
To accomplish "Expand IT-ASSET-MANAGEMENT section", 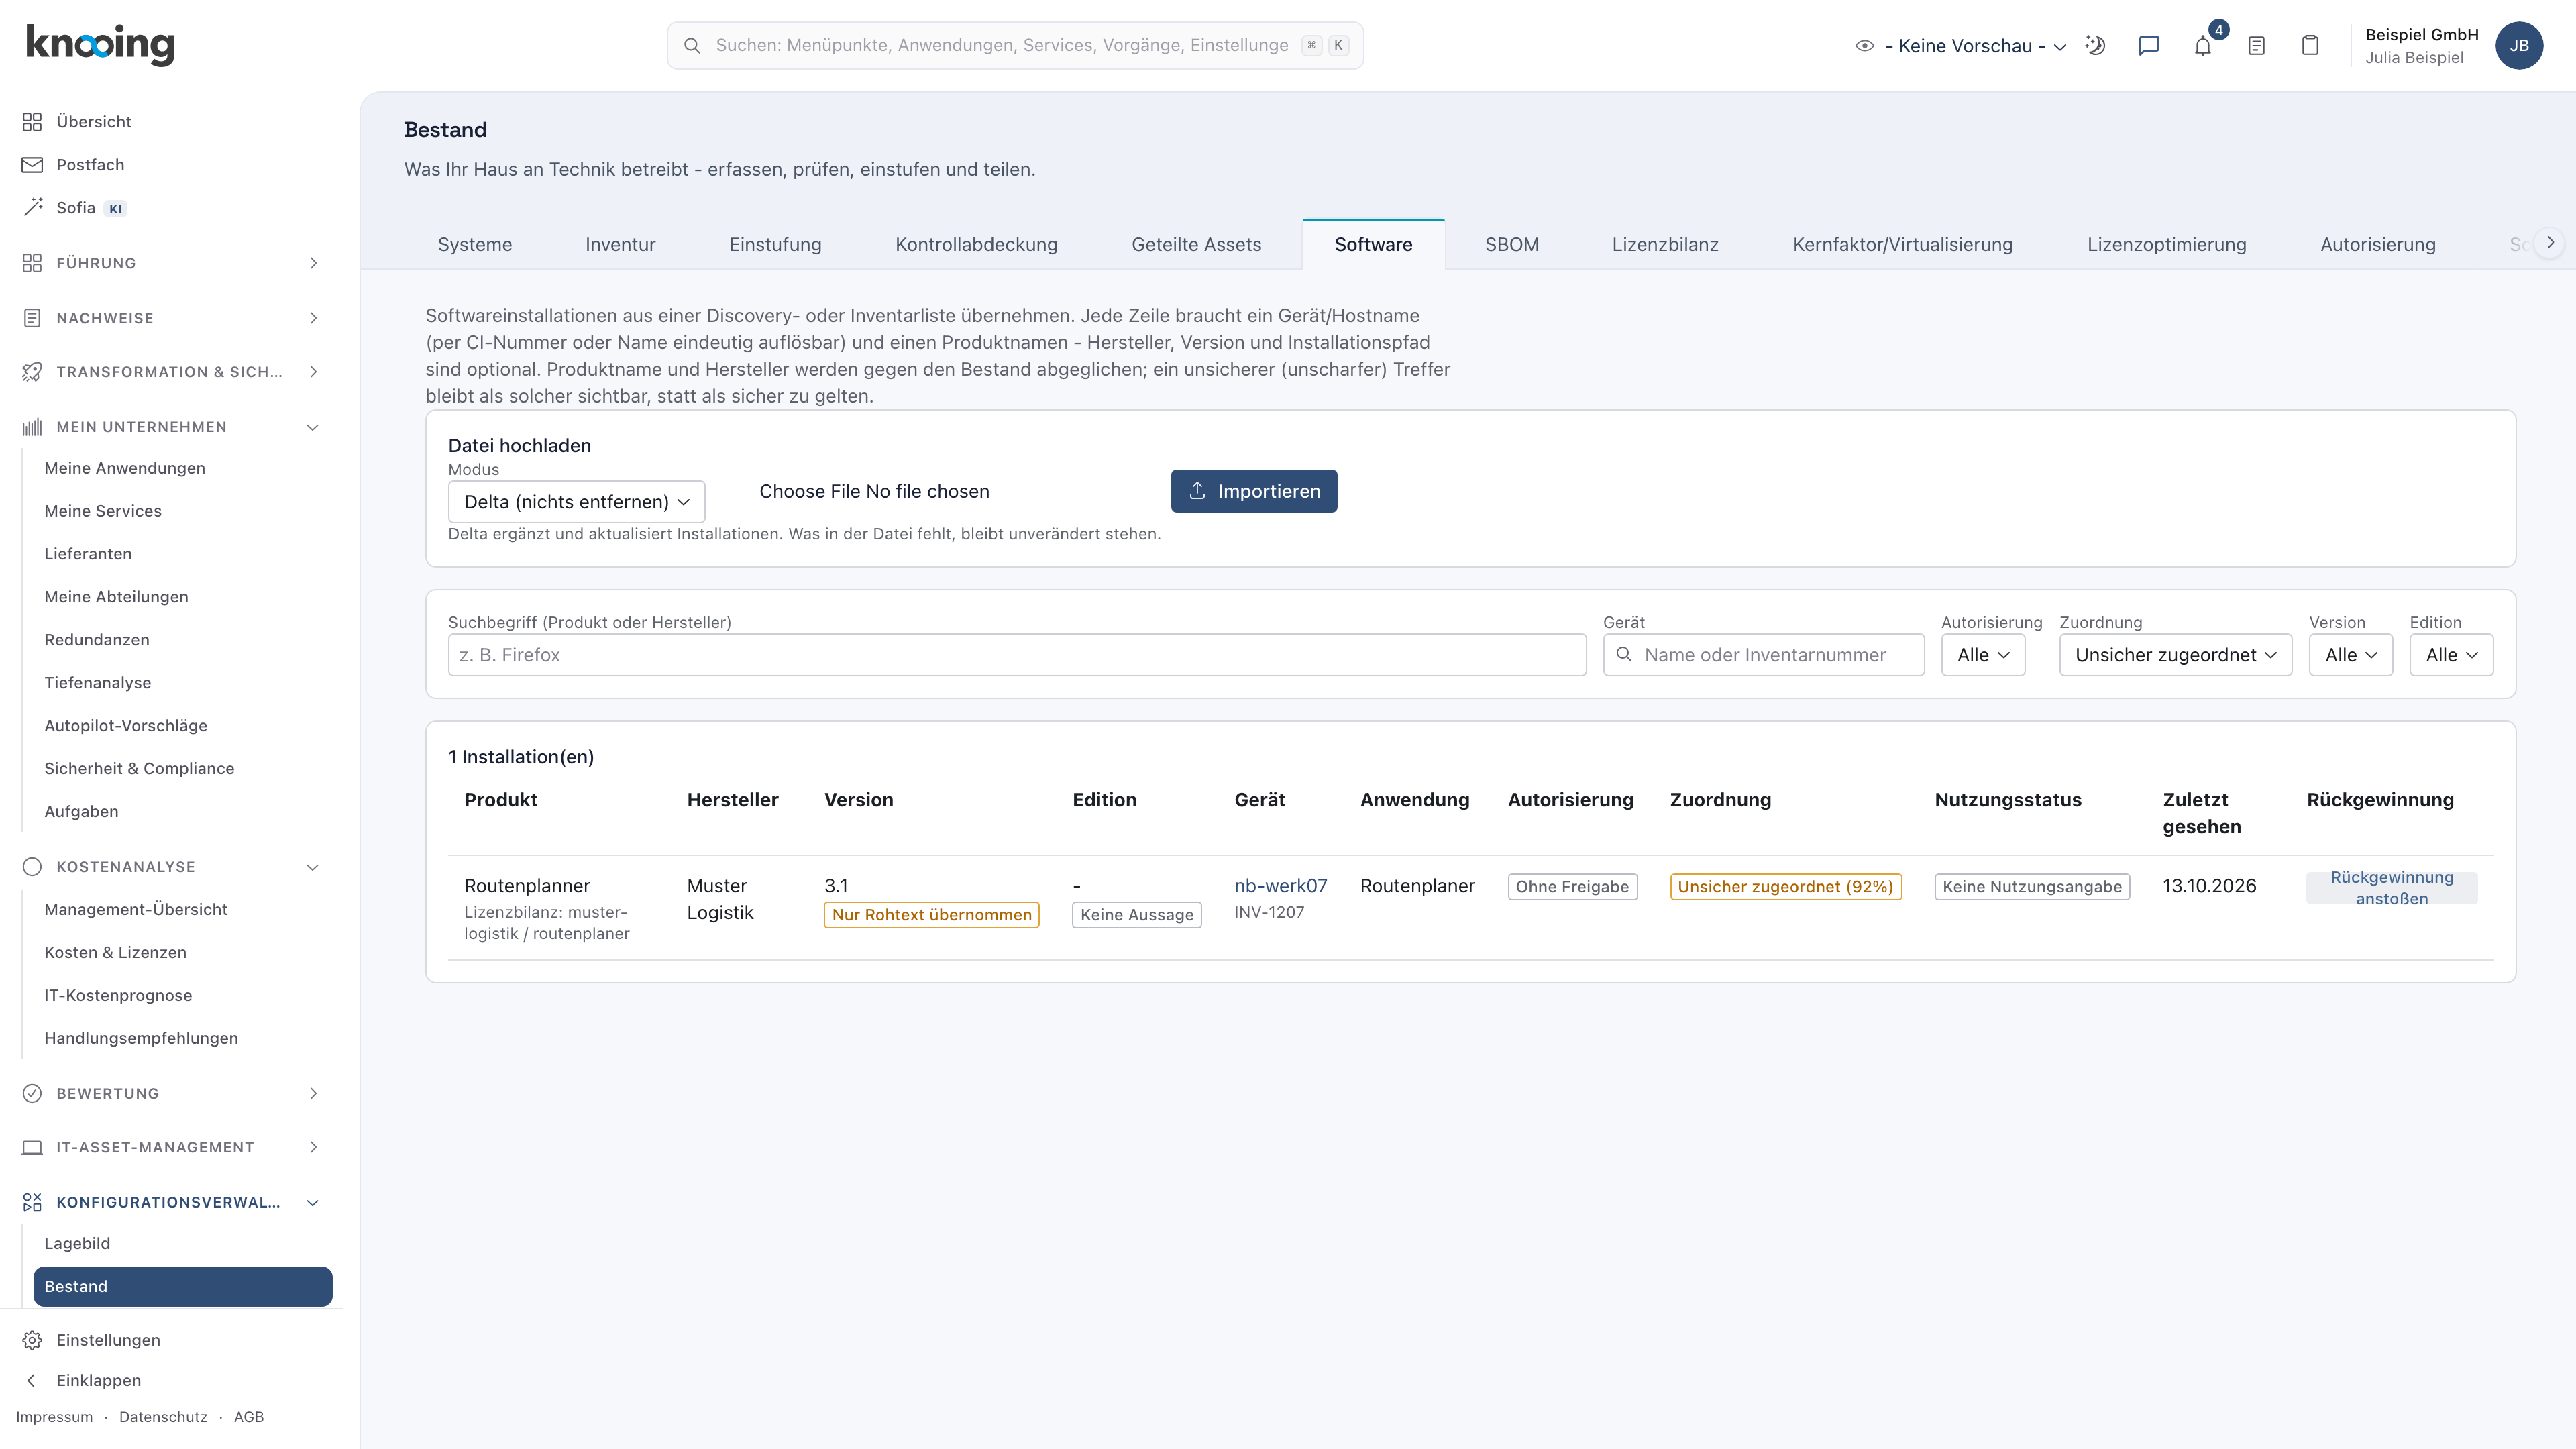I will (x=172, y=1147).
